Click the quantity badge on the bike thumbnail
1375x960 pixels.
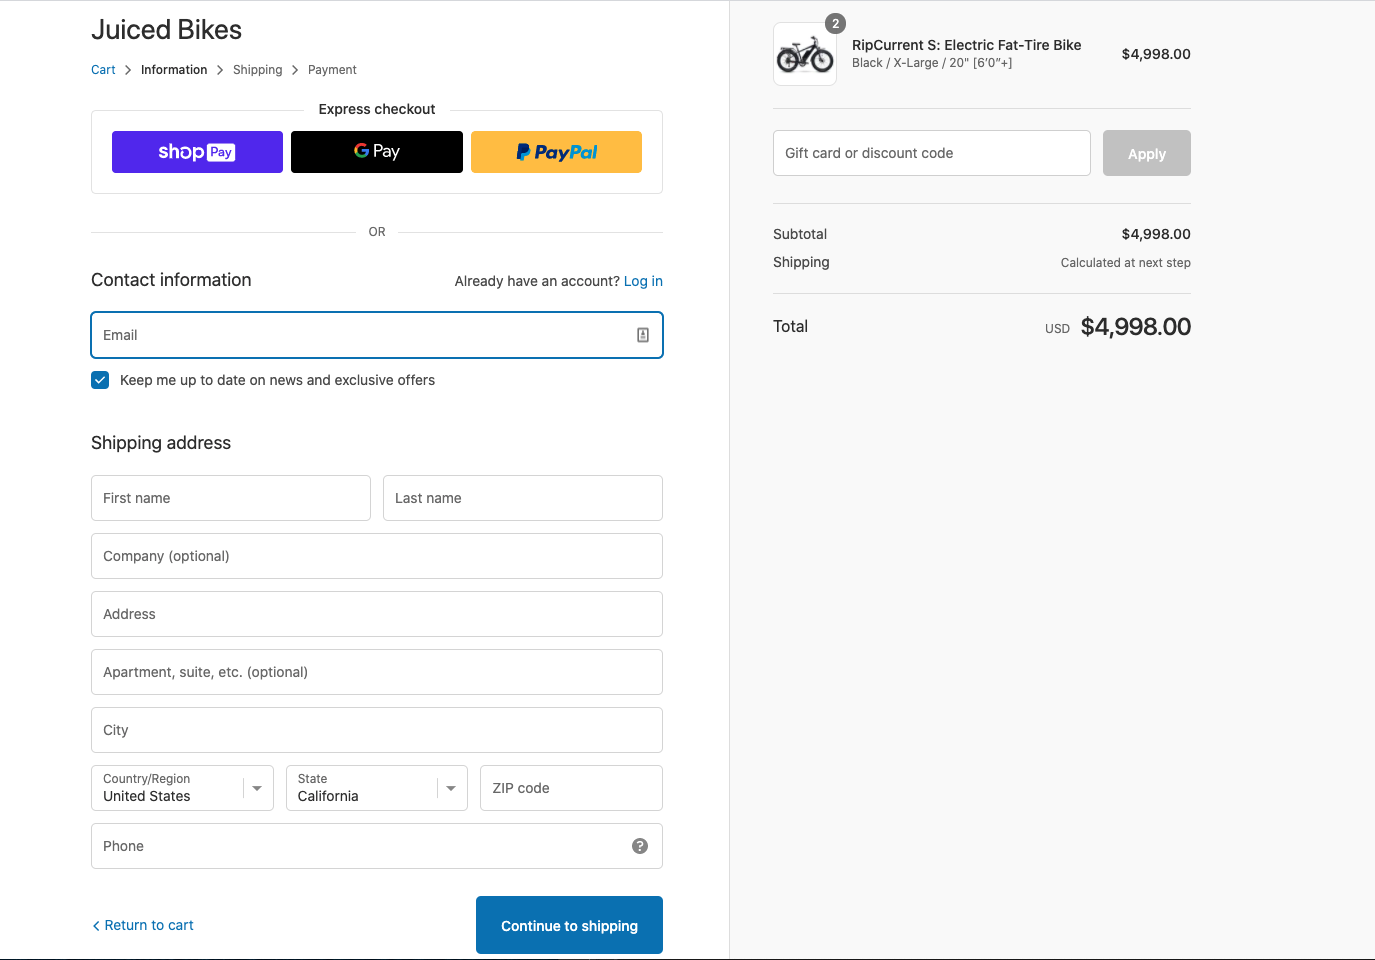[x=836, y=23]
